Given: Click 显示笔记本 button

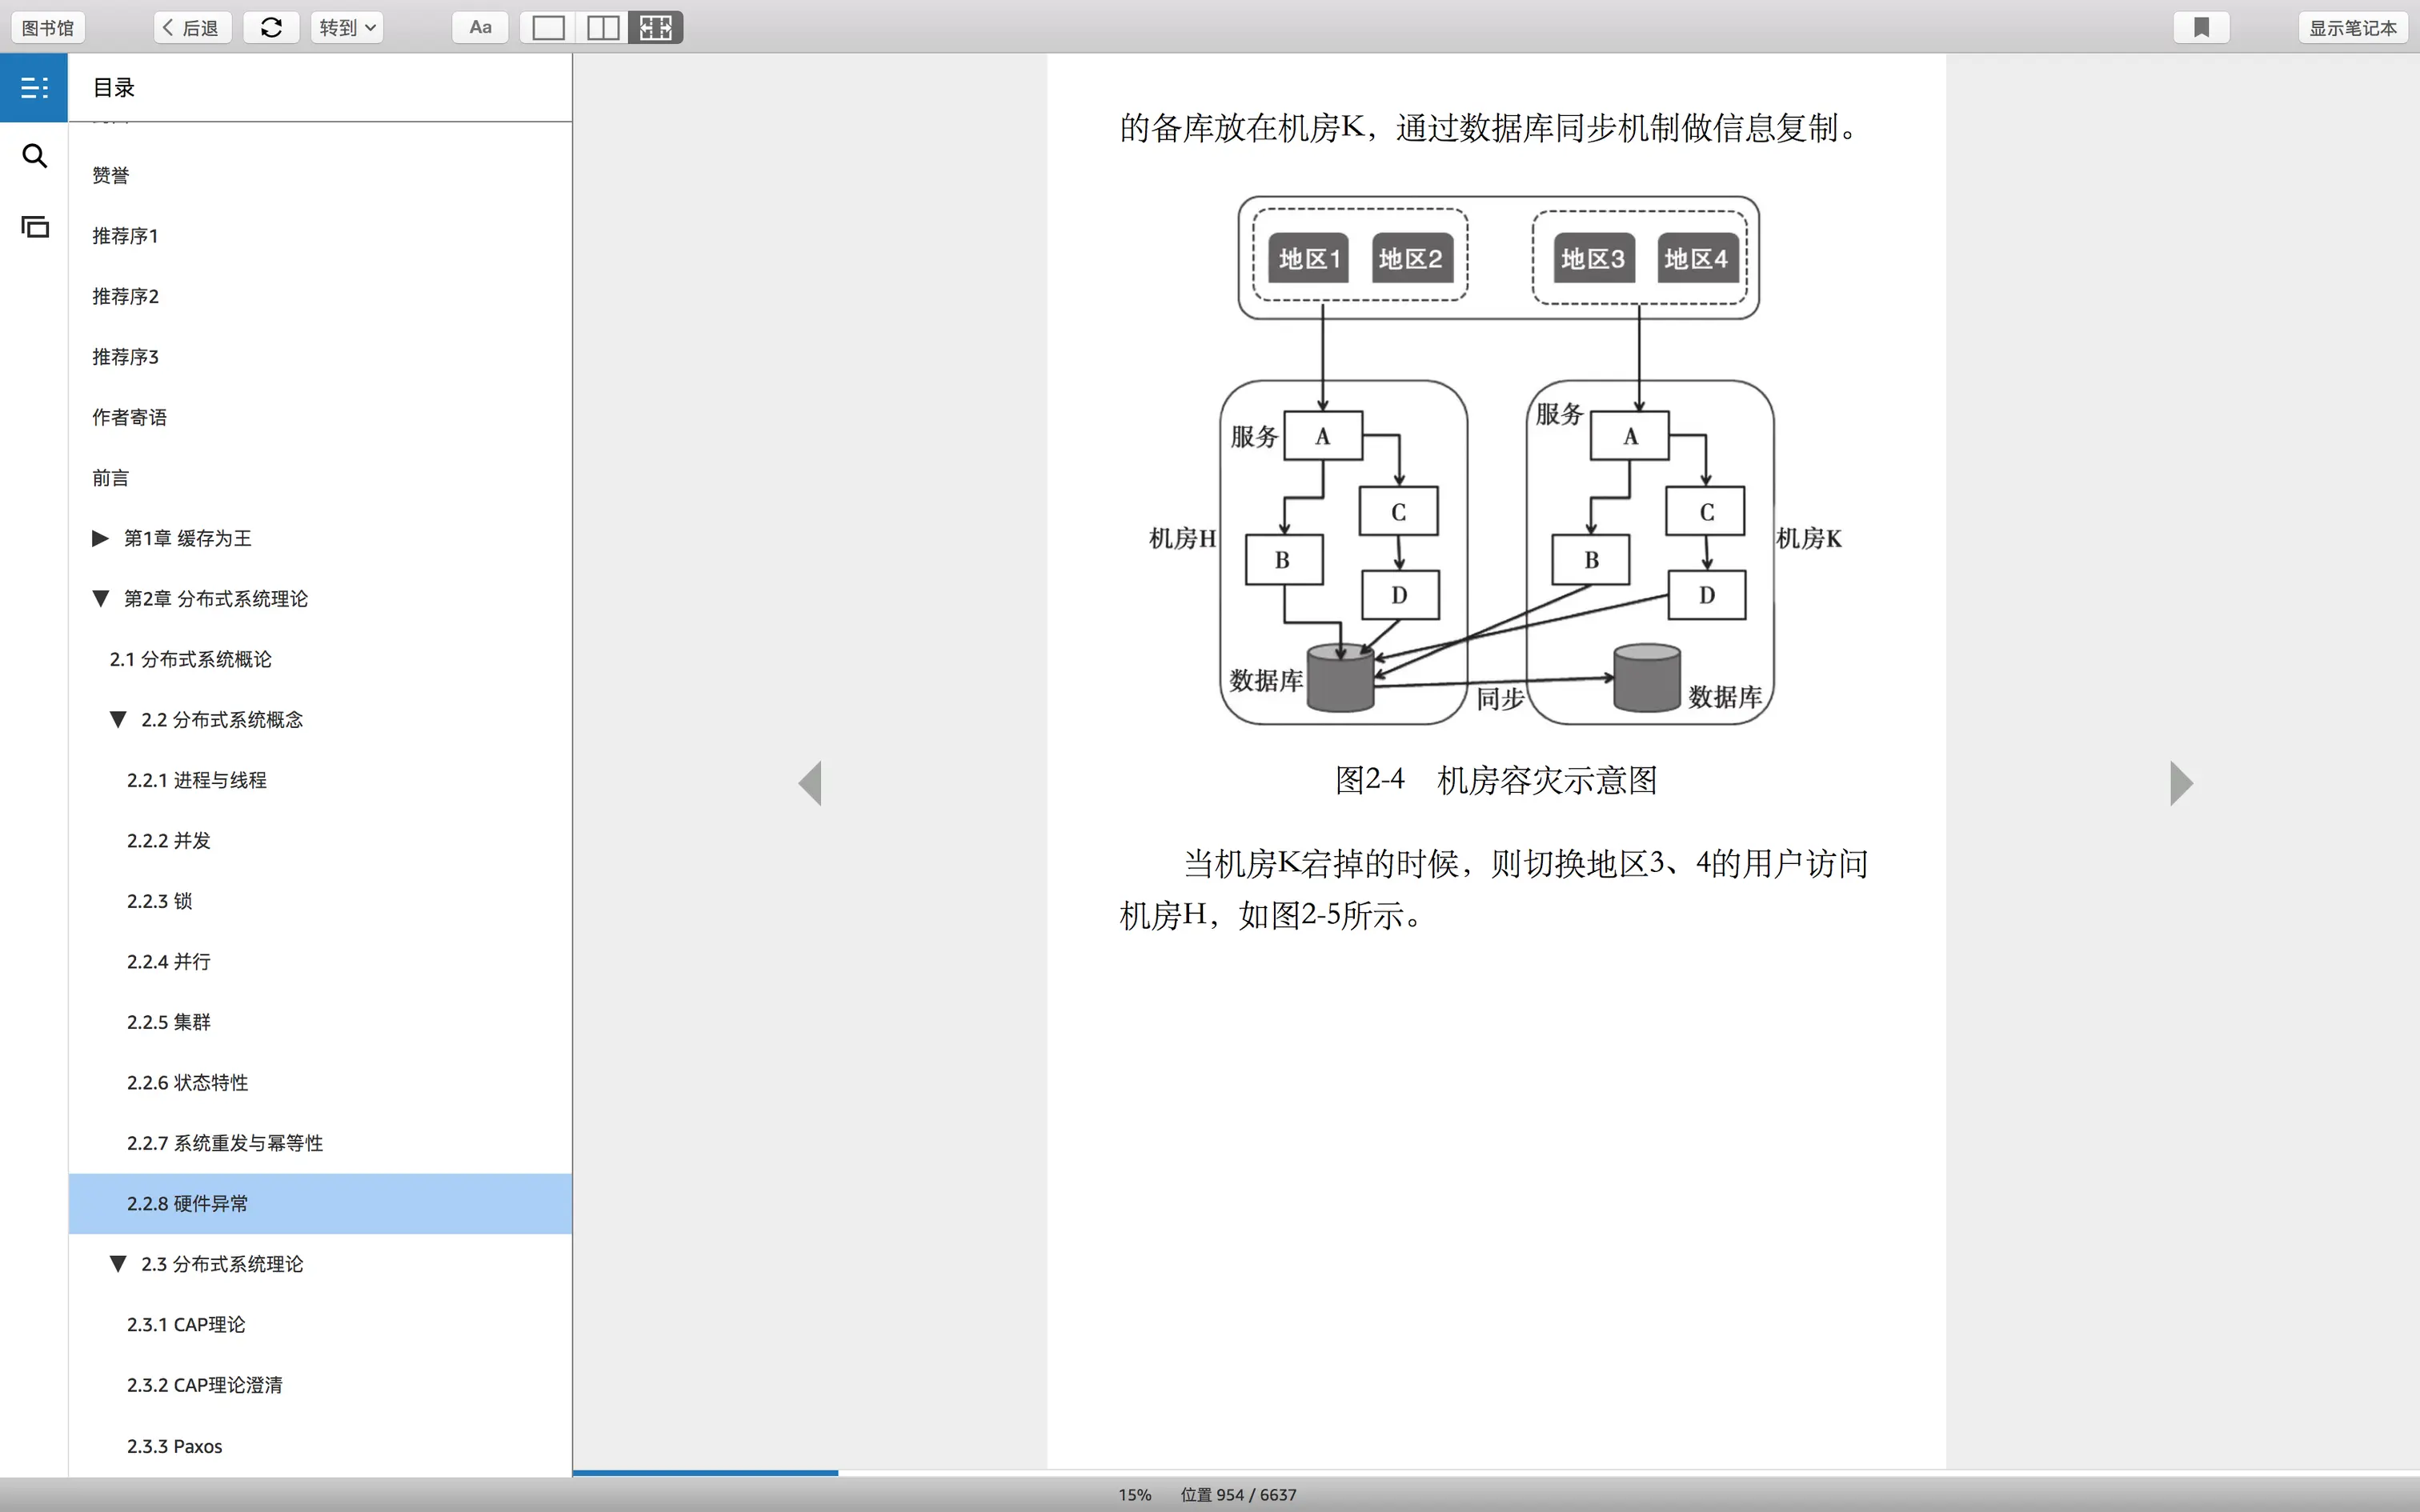Looking at the screenshot, I should 2352,28.
